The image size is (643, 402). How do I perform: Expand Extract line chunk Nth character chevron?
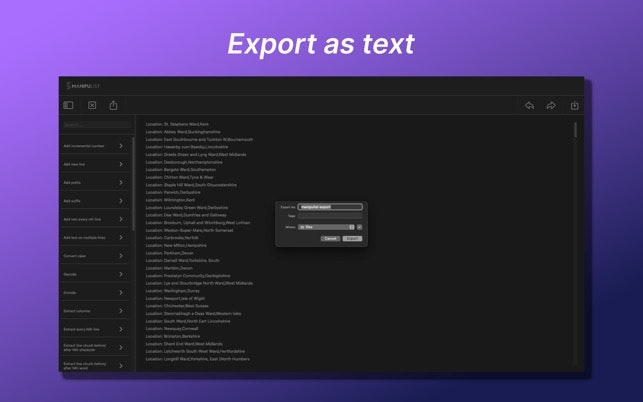coord(121,347)
